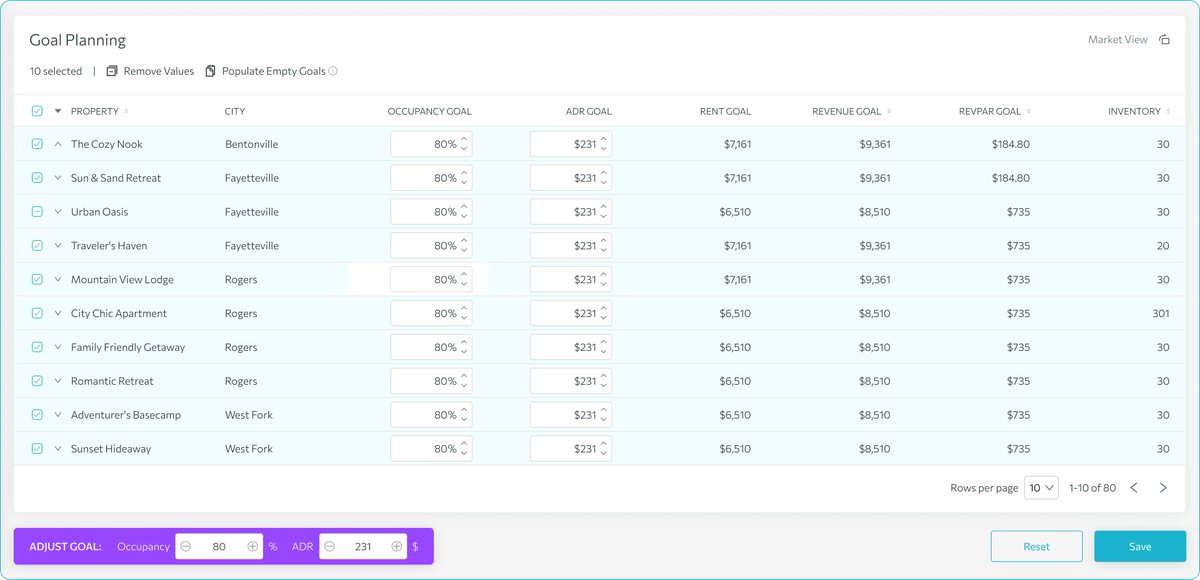Show info tooltip beside Populate Empty Goals
1200x580 pixels.
tap(333, 71)
